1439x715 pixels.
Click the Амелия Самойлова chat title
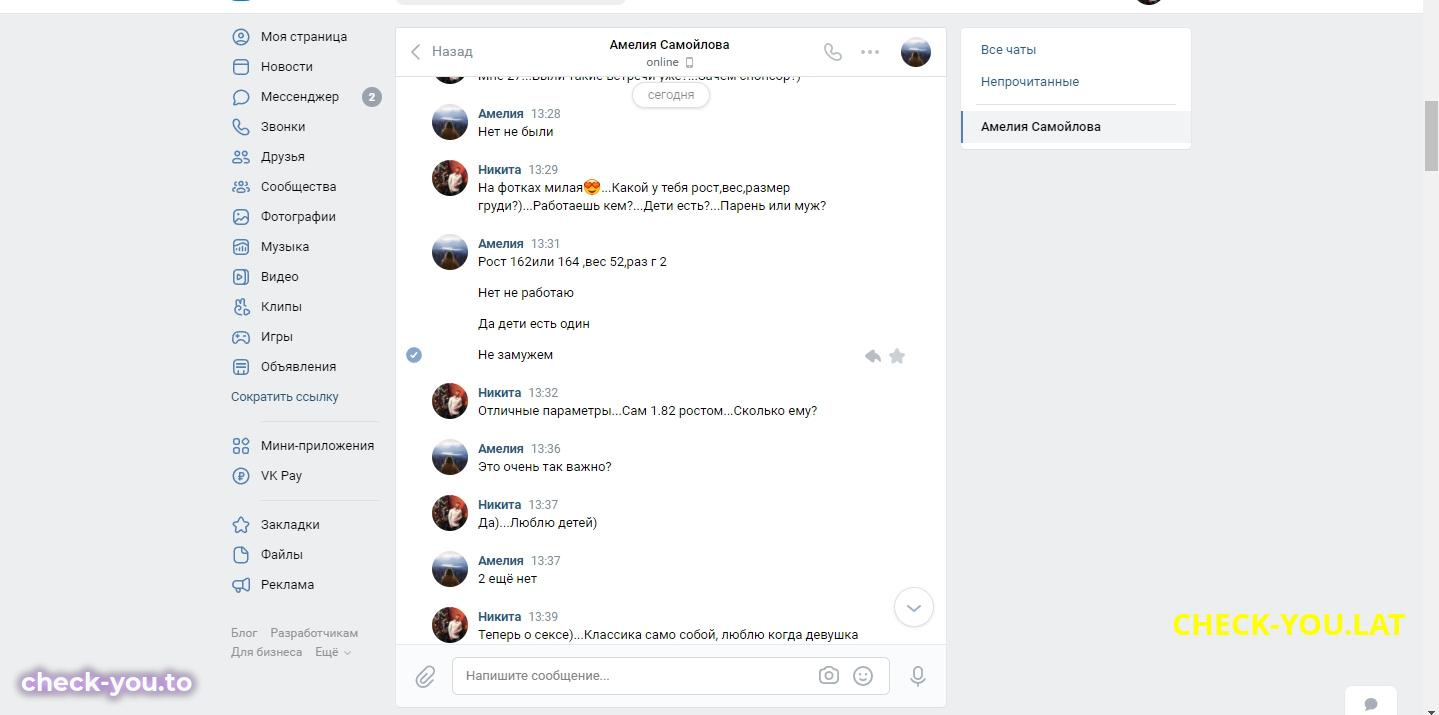(669, 45)
